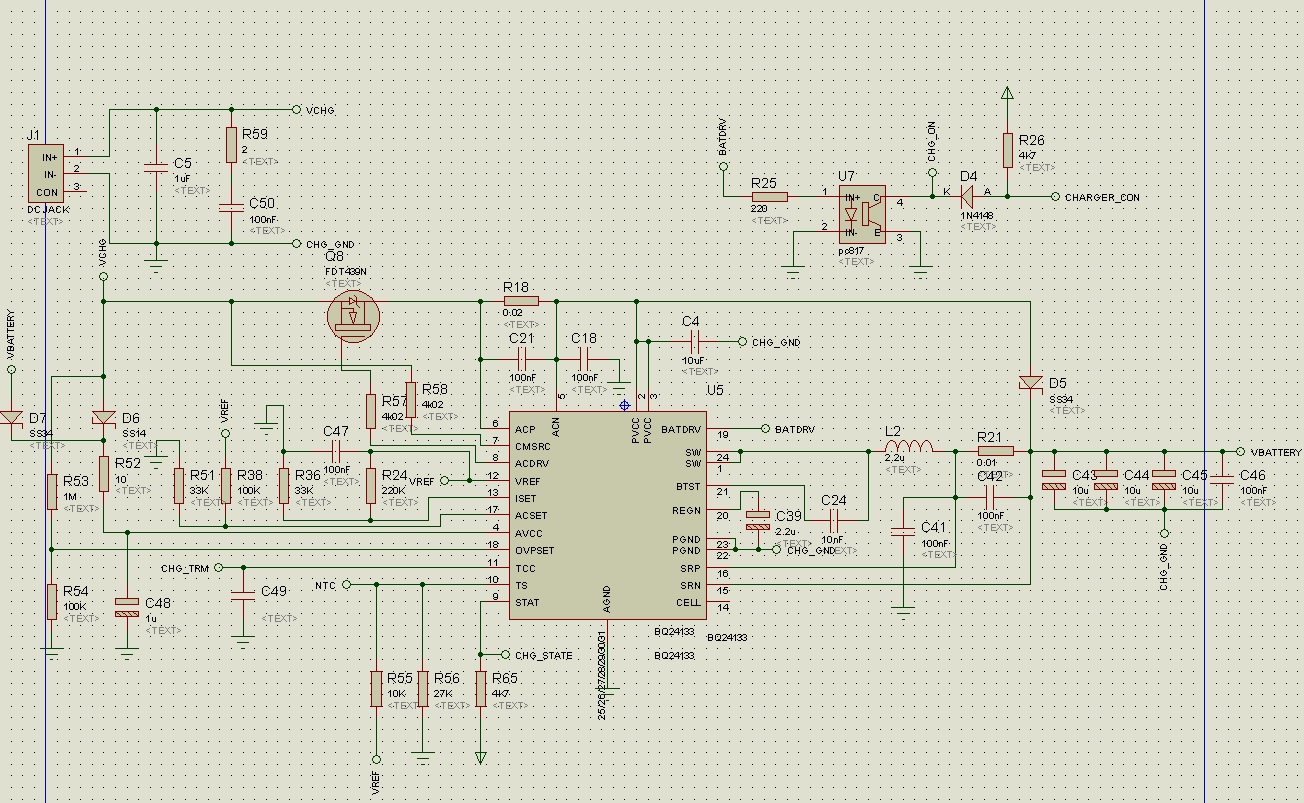This screenshot has width=1304, height=803.
Task: Select capacitor C5 symbol
Action: pos(156,167)
